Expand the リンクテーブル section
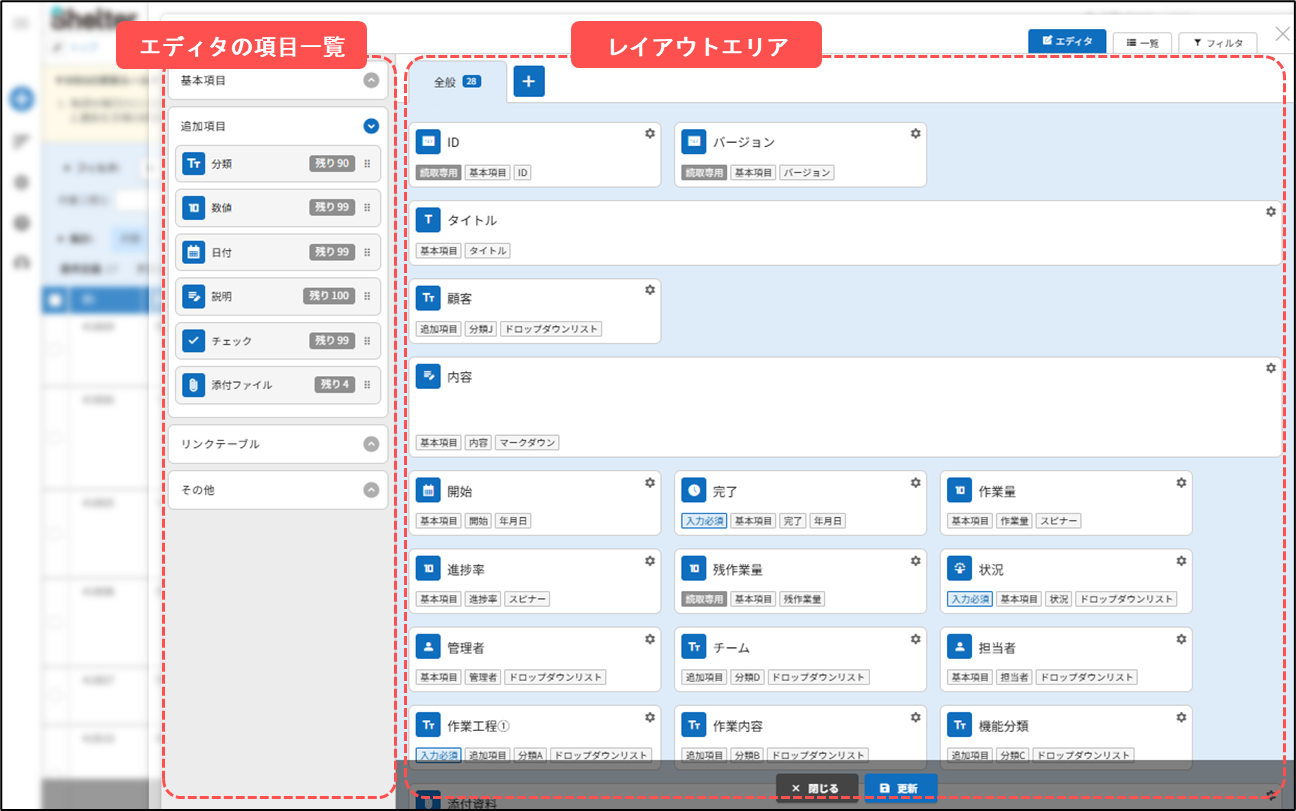 (x=371, y=444)
